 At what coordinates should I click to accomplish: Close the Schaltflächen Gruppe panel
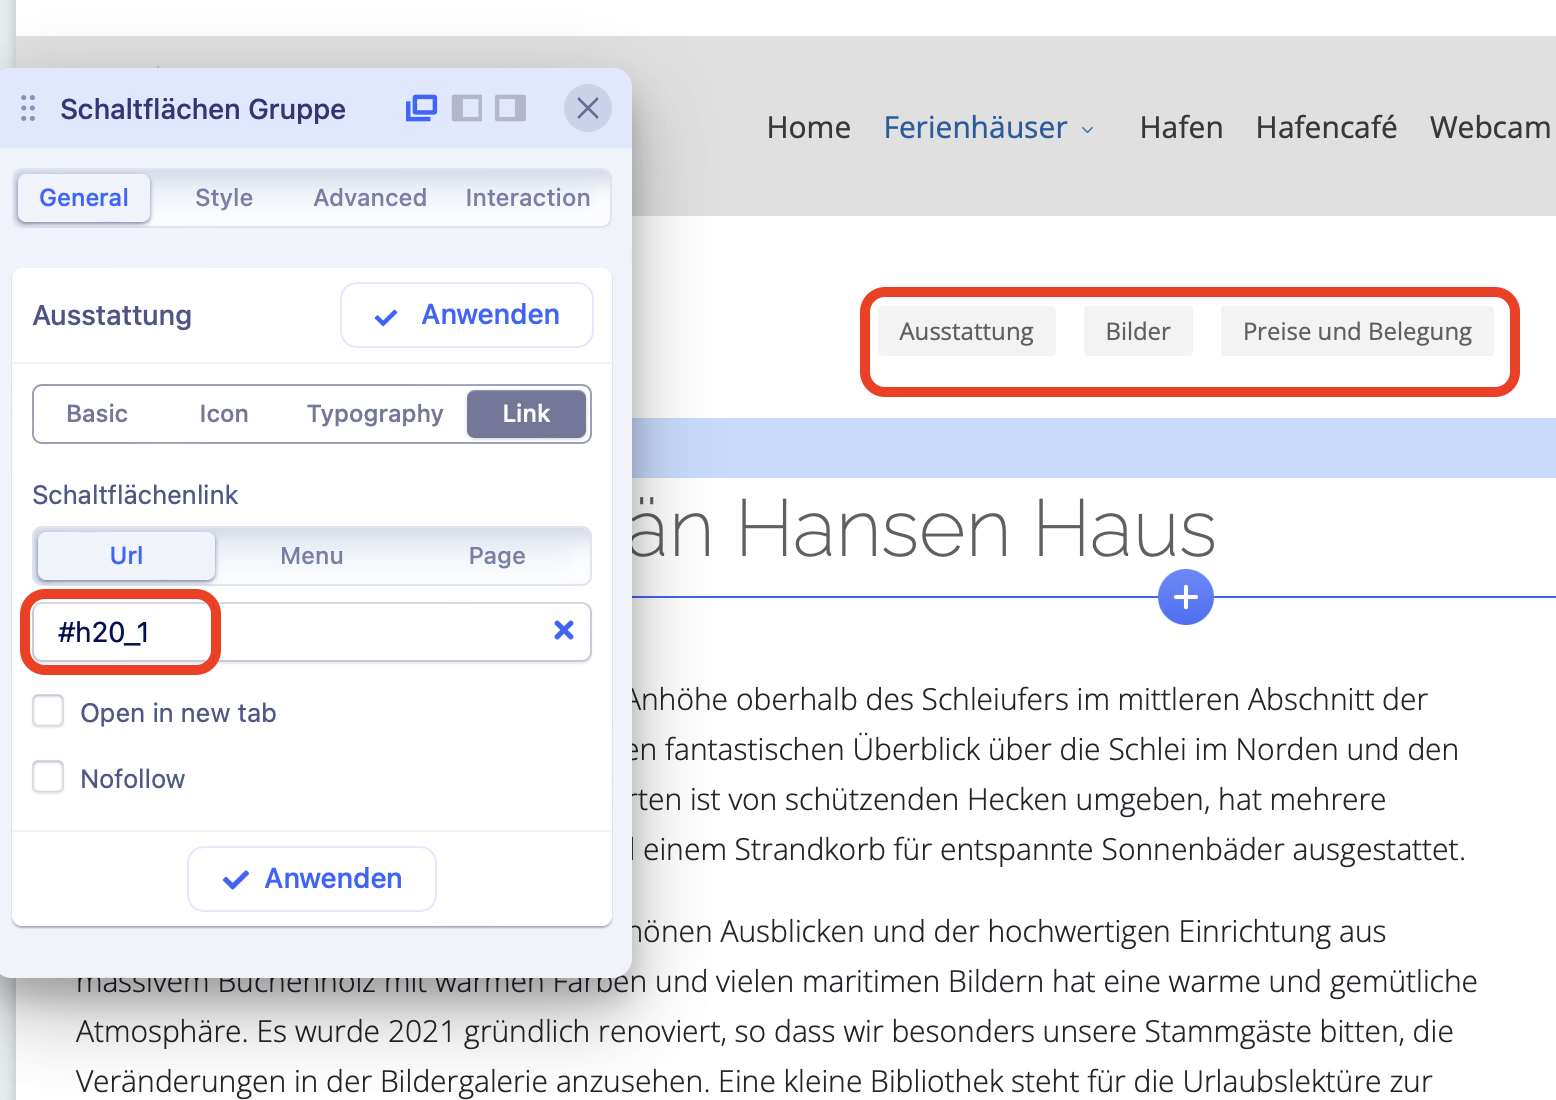tap(588, 108)
